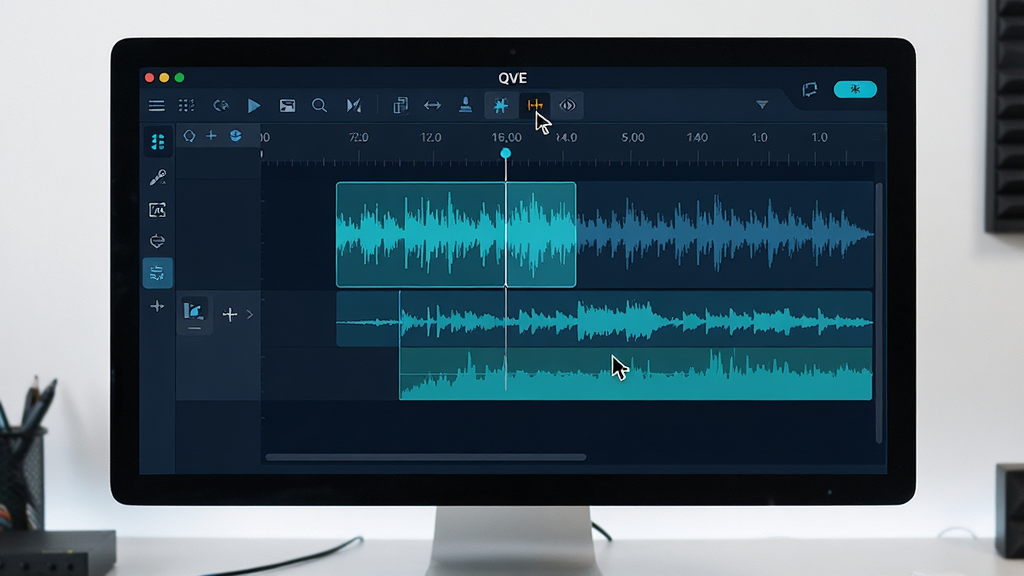Click the vertical scrollbar at the timeline's right edge
This screenshot has width=1024, height=576.
tap(879, 313)
